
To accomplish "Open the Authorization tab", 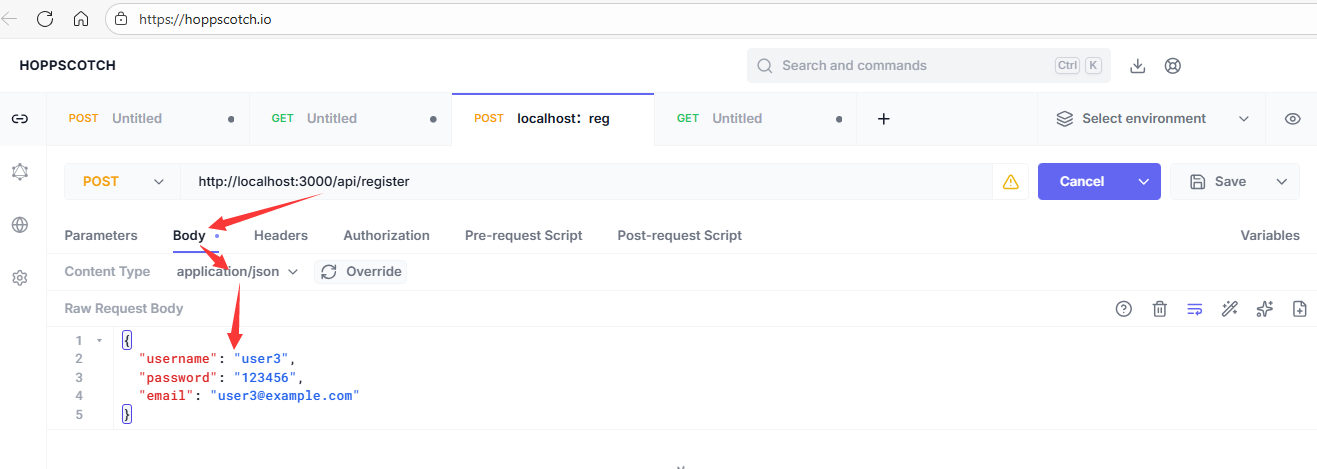I will (386, 236).
